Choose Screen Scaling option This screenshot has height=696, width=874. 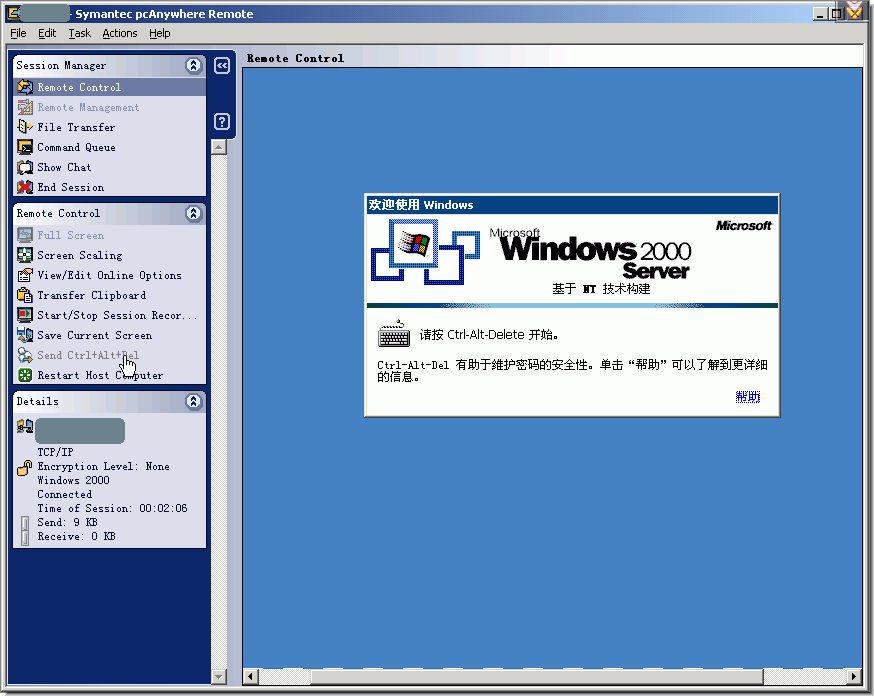pyautogui.click(x=80, y=255)
